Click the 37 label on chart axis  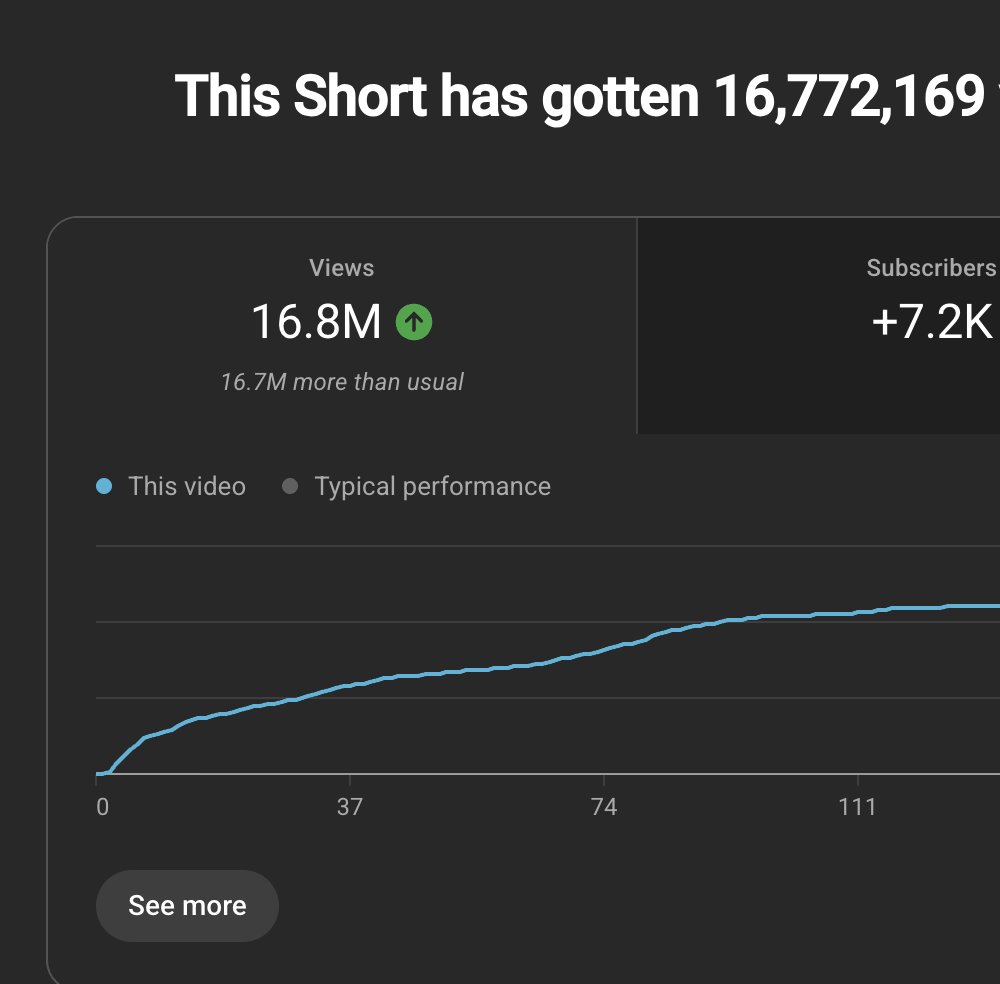pos(349,807)
